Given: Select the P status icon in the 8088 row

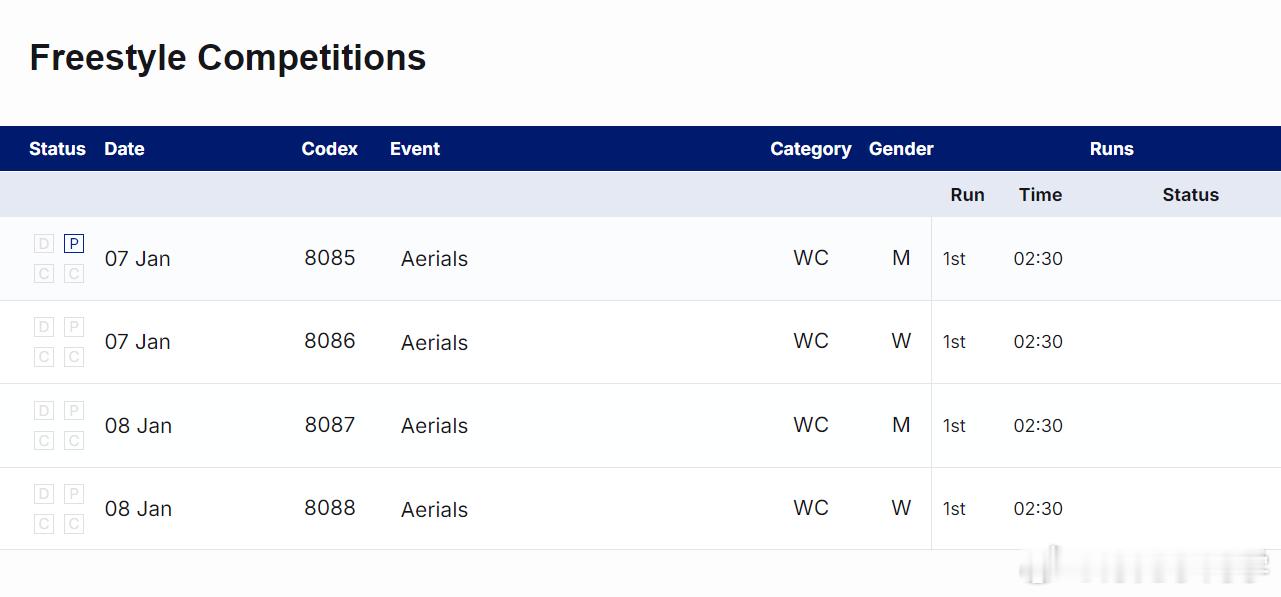Looking at the screenshot, I should (x=74, y=494).
